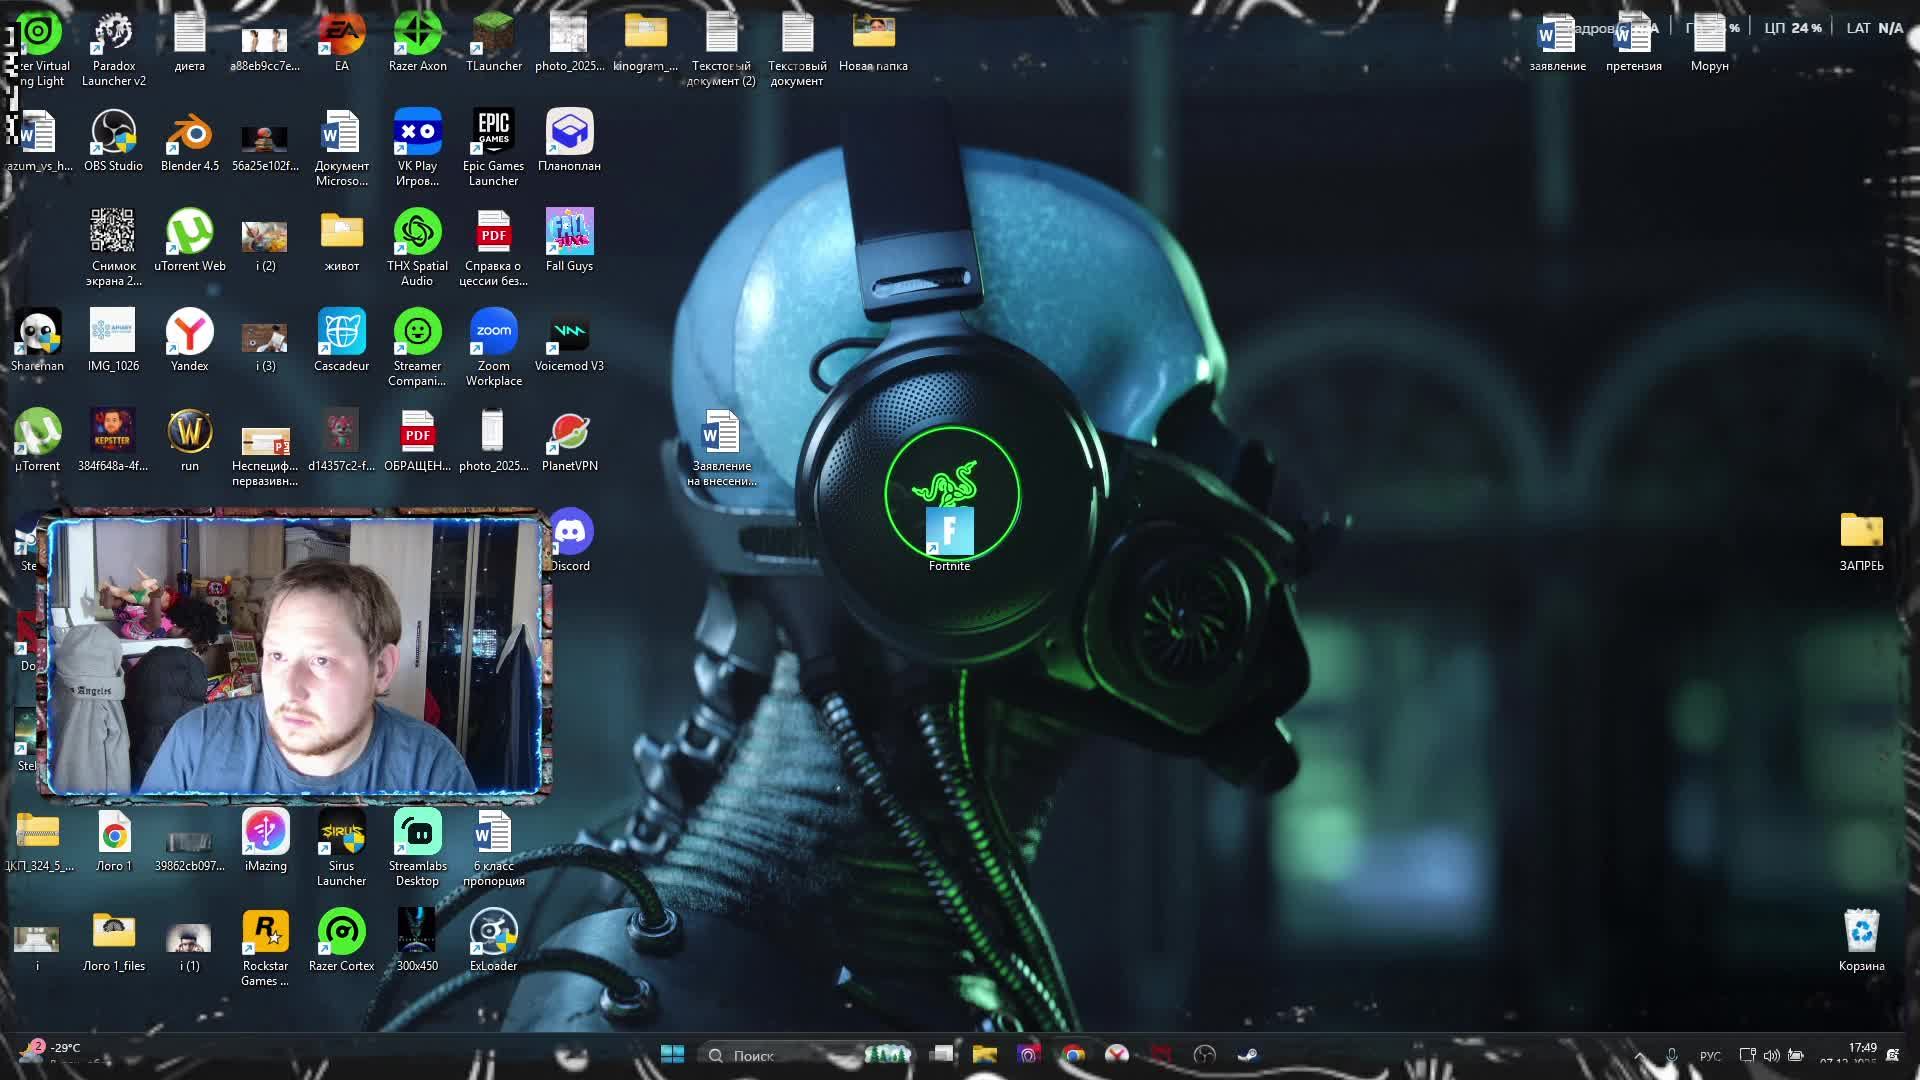Click the Поиск taskbar search field

click(780, 1055)
